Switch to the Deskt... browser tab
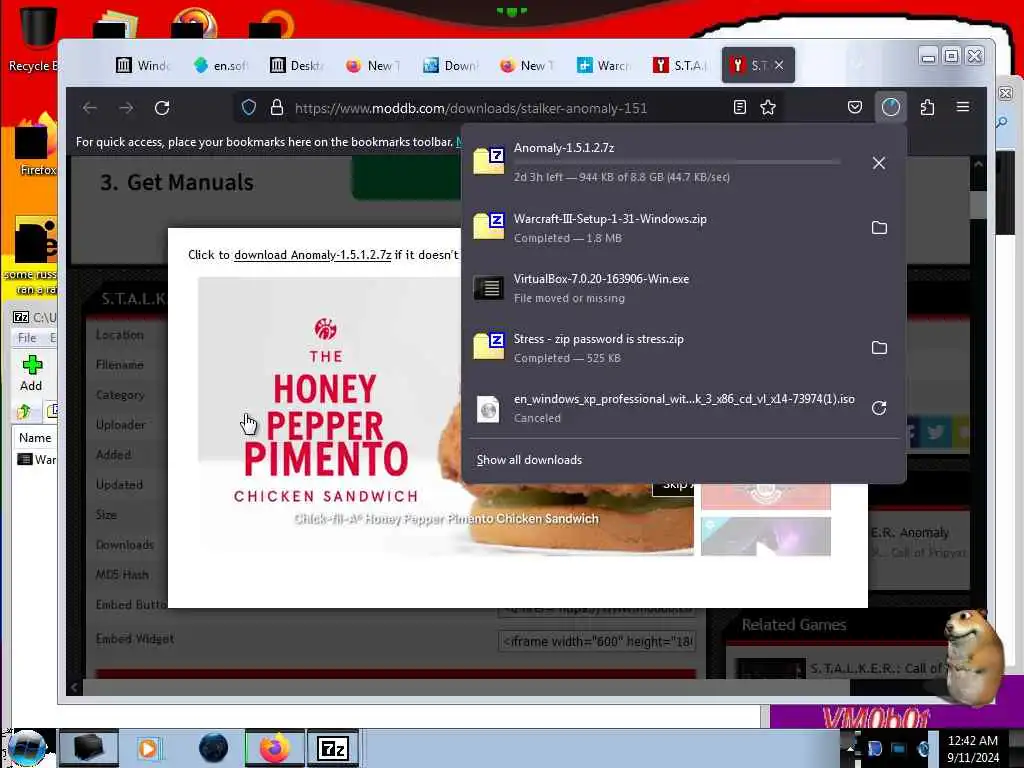This screenshot has width=1024, height=768. pos(298,65)
